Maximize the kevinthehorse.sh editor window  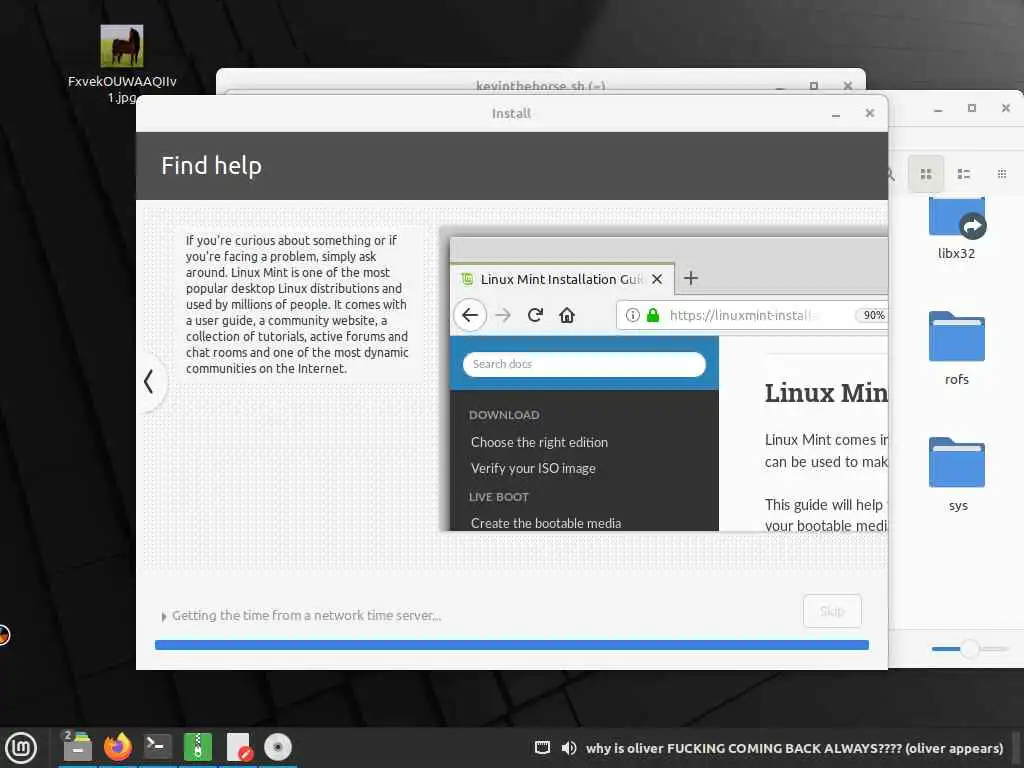coord(814,86)
